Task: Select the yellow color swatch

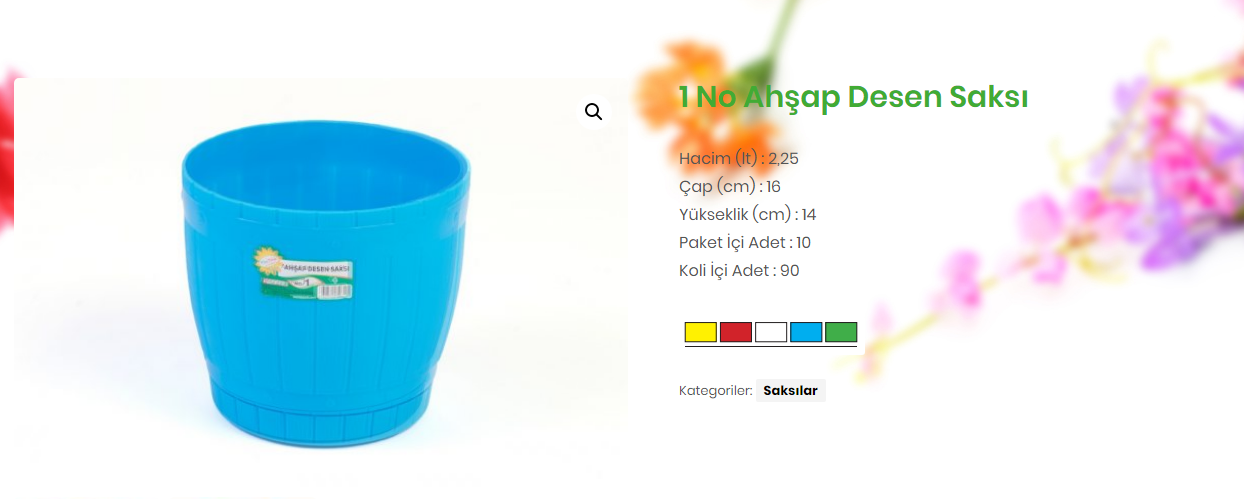Action: pos(701,332)
